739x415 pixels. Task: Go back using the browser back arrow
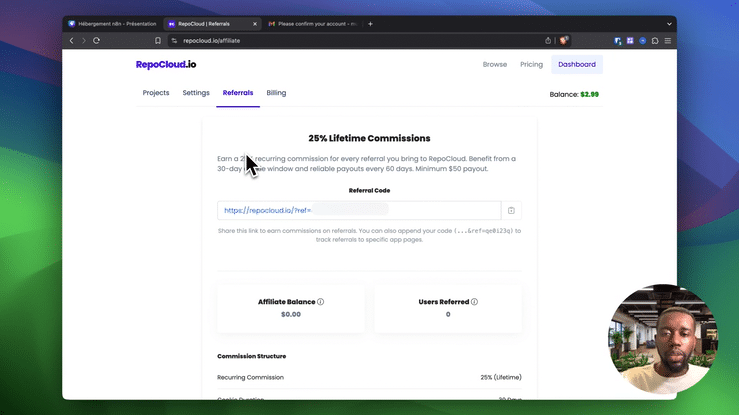[72, 41]
